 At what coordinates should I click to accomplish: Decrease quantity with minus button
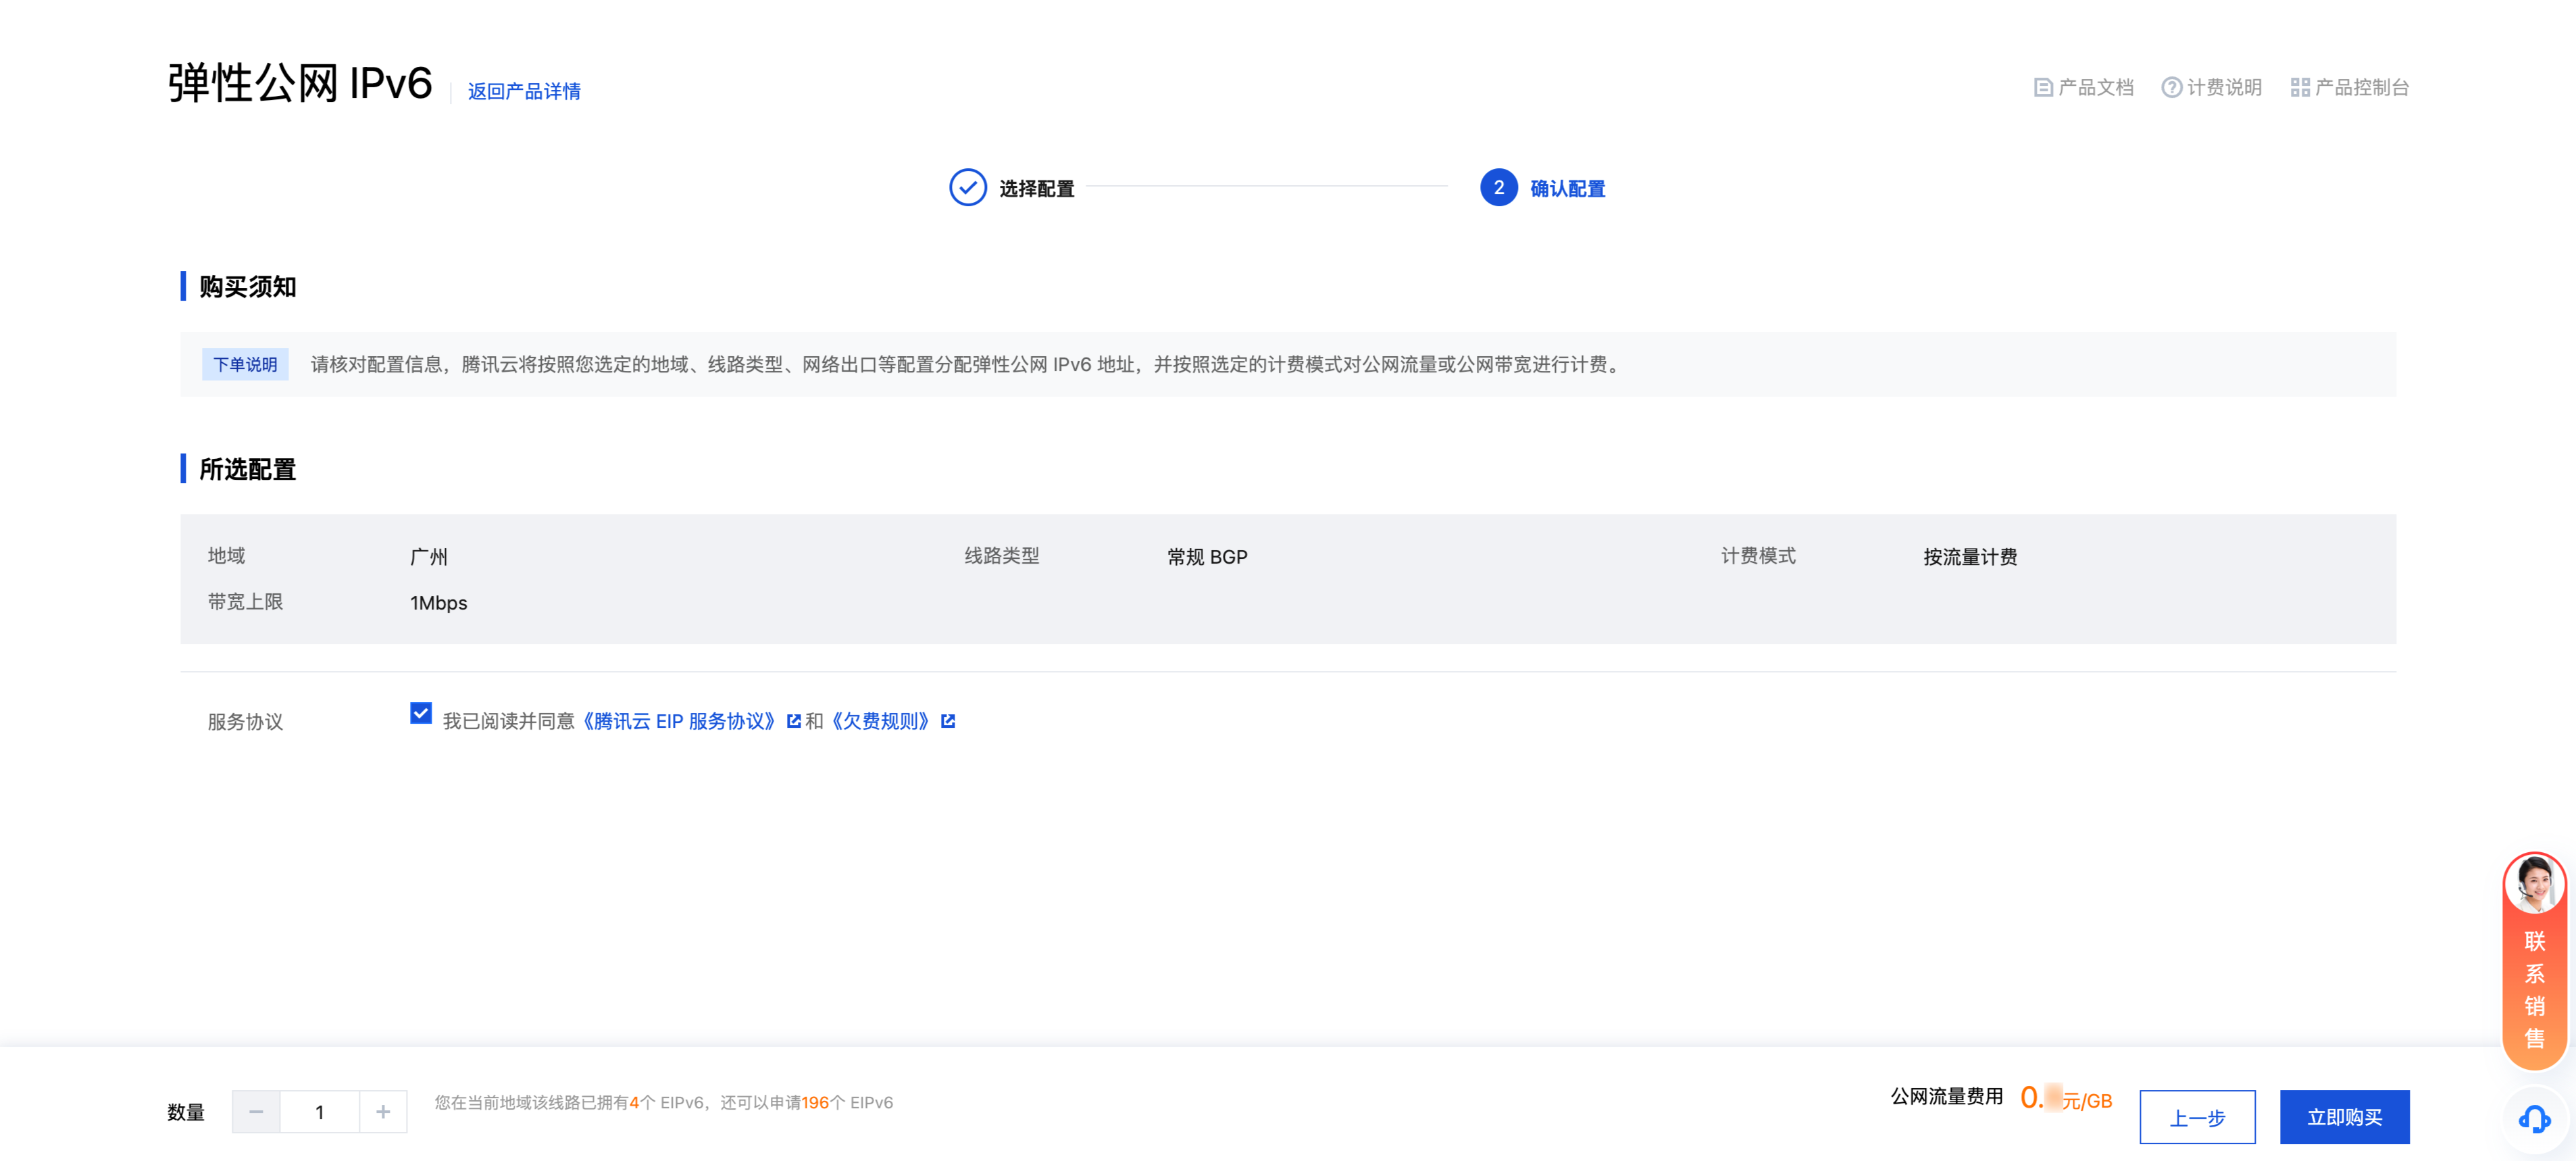pos(256,1111)
